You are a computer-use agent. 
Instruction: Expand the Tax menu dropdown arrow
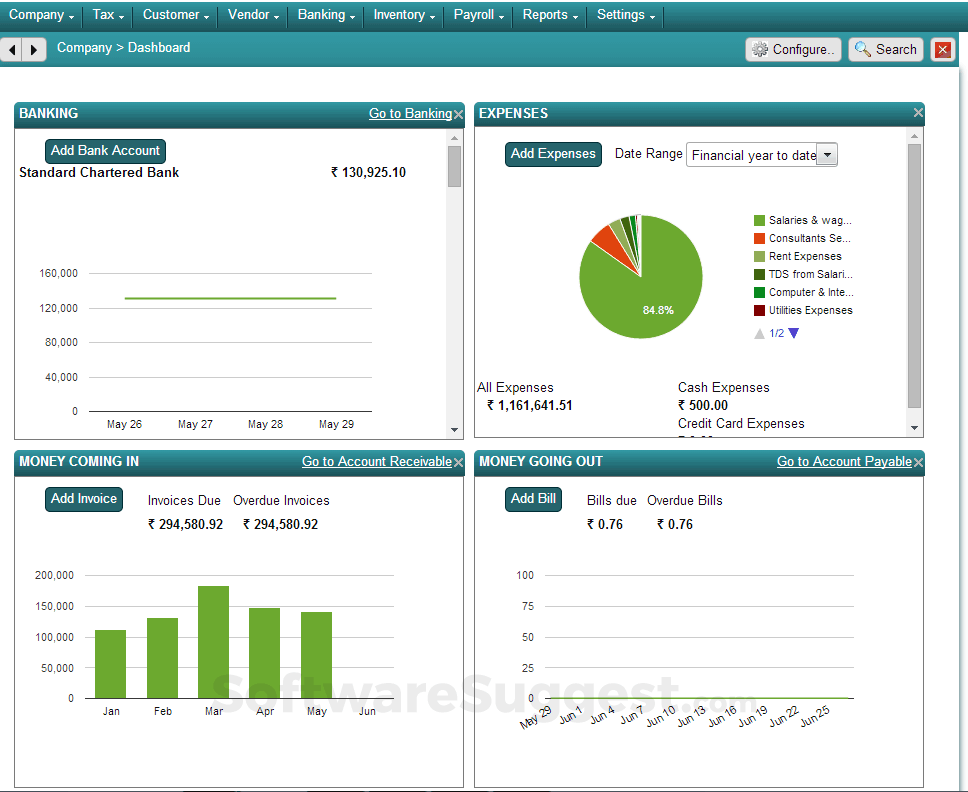point(120,15)
